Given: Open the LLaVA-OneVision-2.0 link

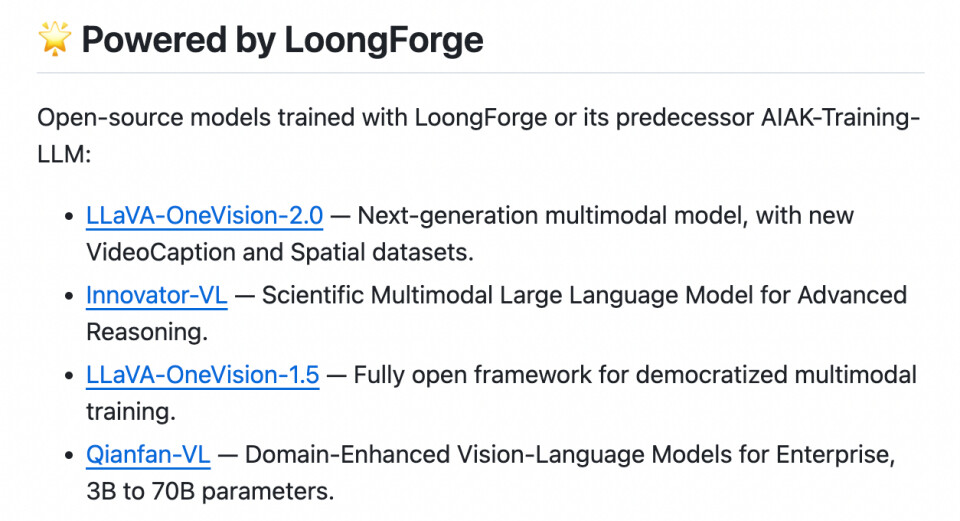Looking at the screenshot, I should (x=204, y=216).
